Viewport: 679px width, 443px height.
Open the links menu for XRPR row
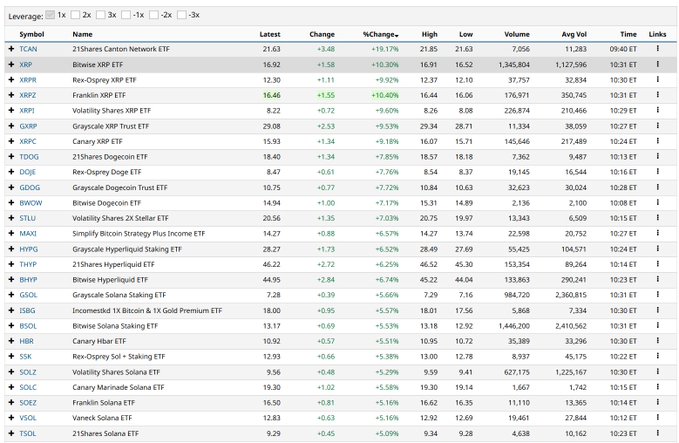(x=657, y=79)
